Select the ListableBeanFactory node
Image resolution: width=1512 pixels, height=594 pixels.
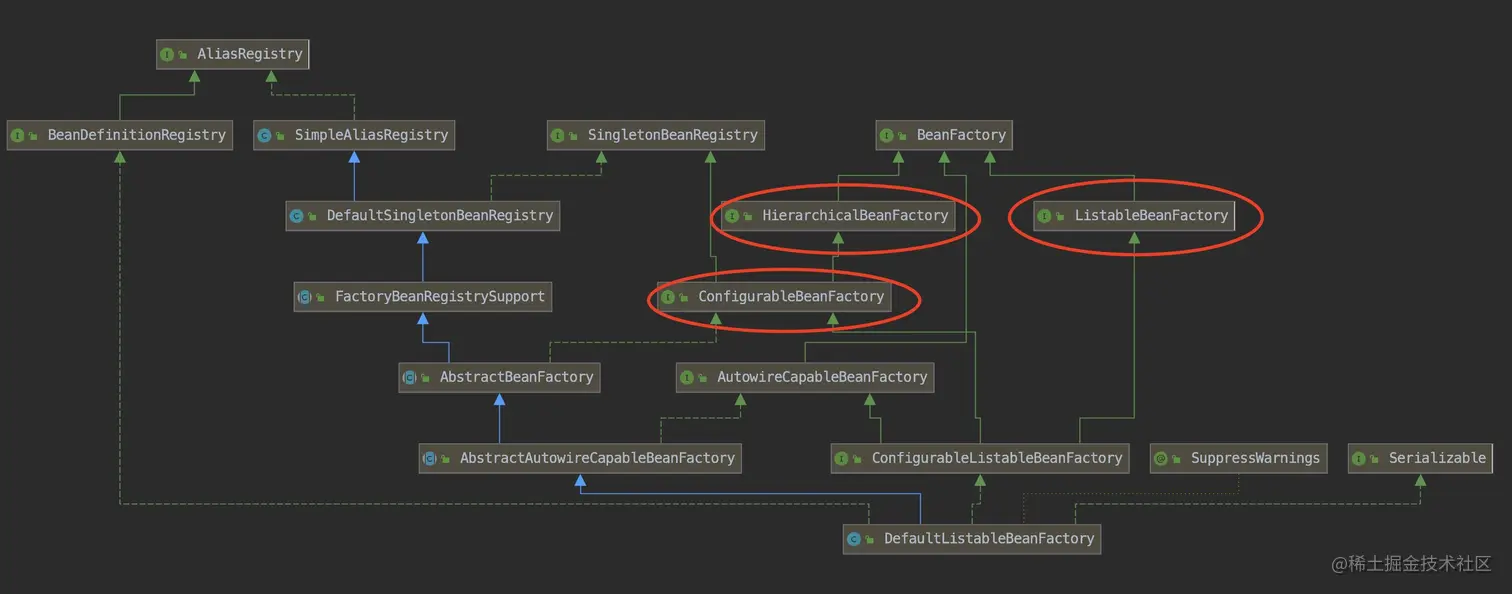click(1134, 216)
